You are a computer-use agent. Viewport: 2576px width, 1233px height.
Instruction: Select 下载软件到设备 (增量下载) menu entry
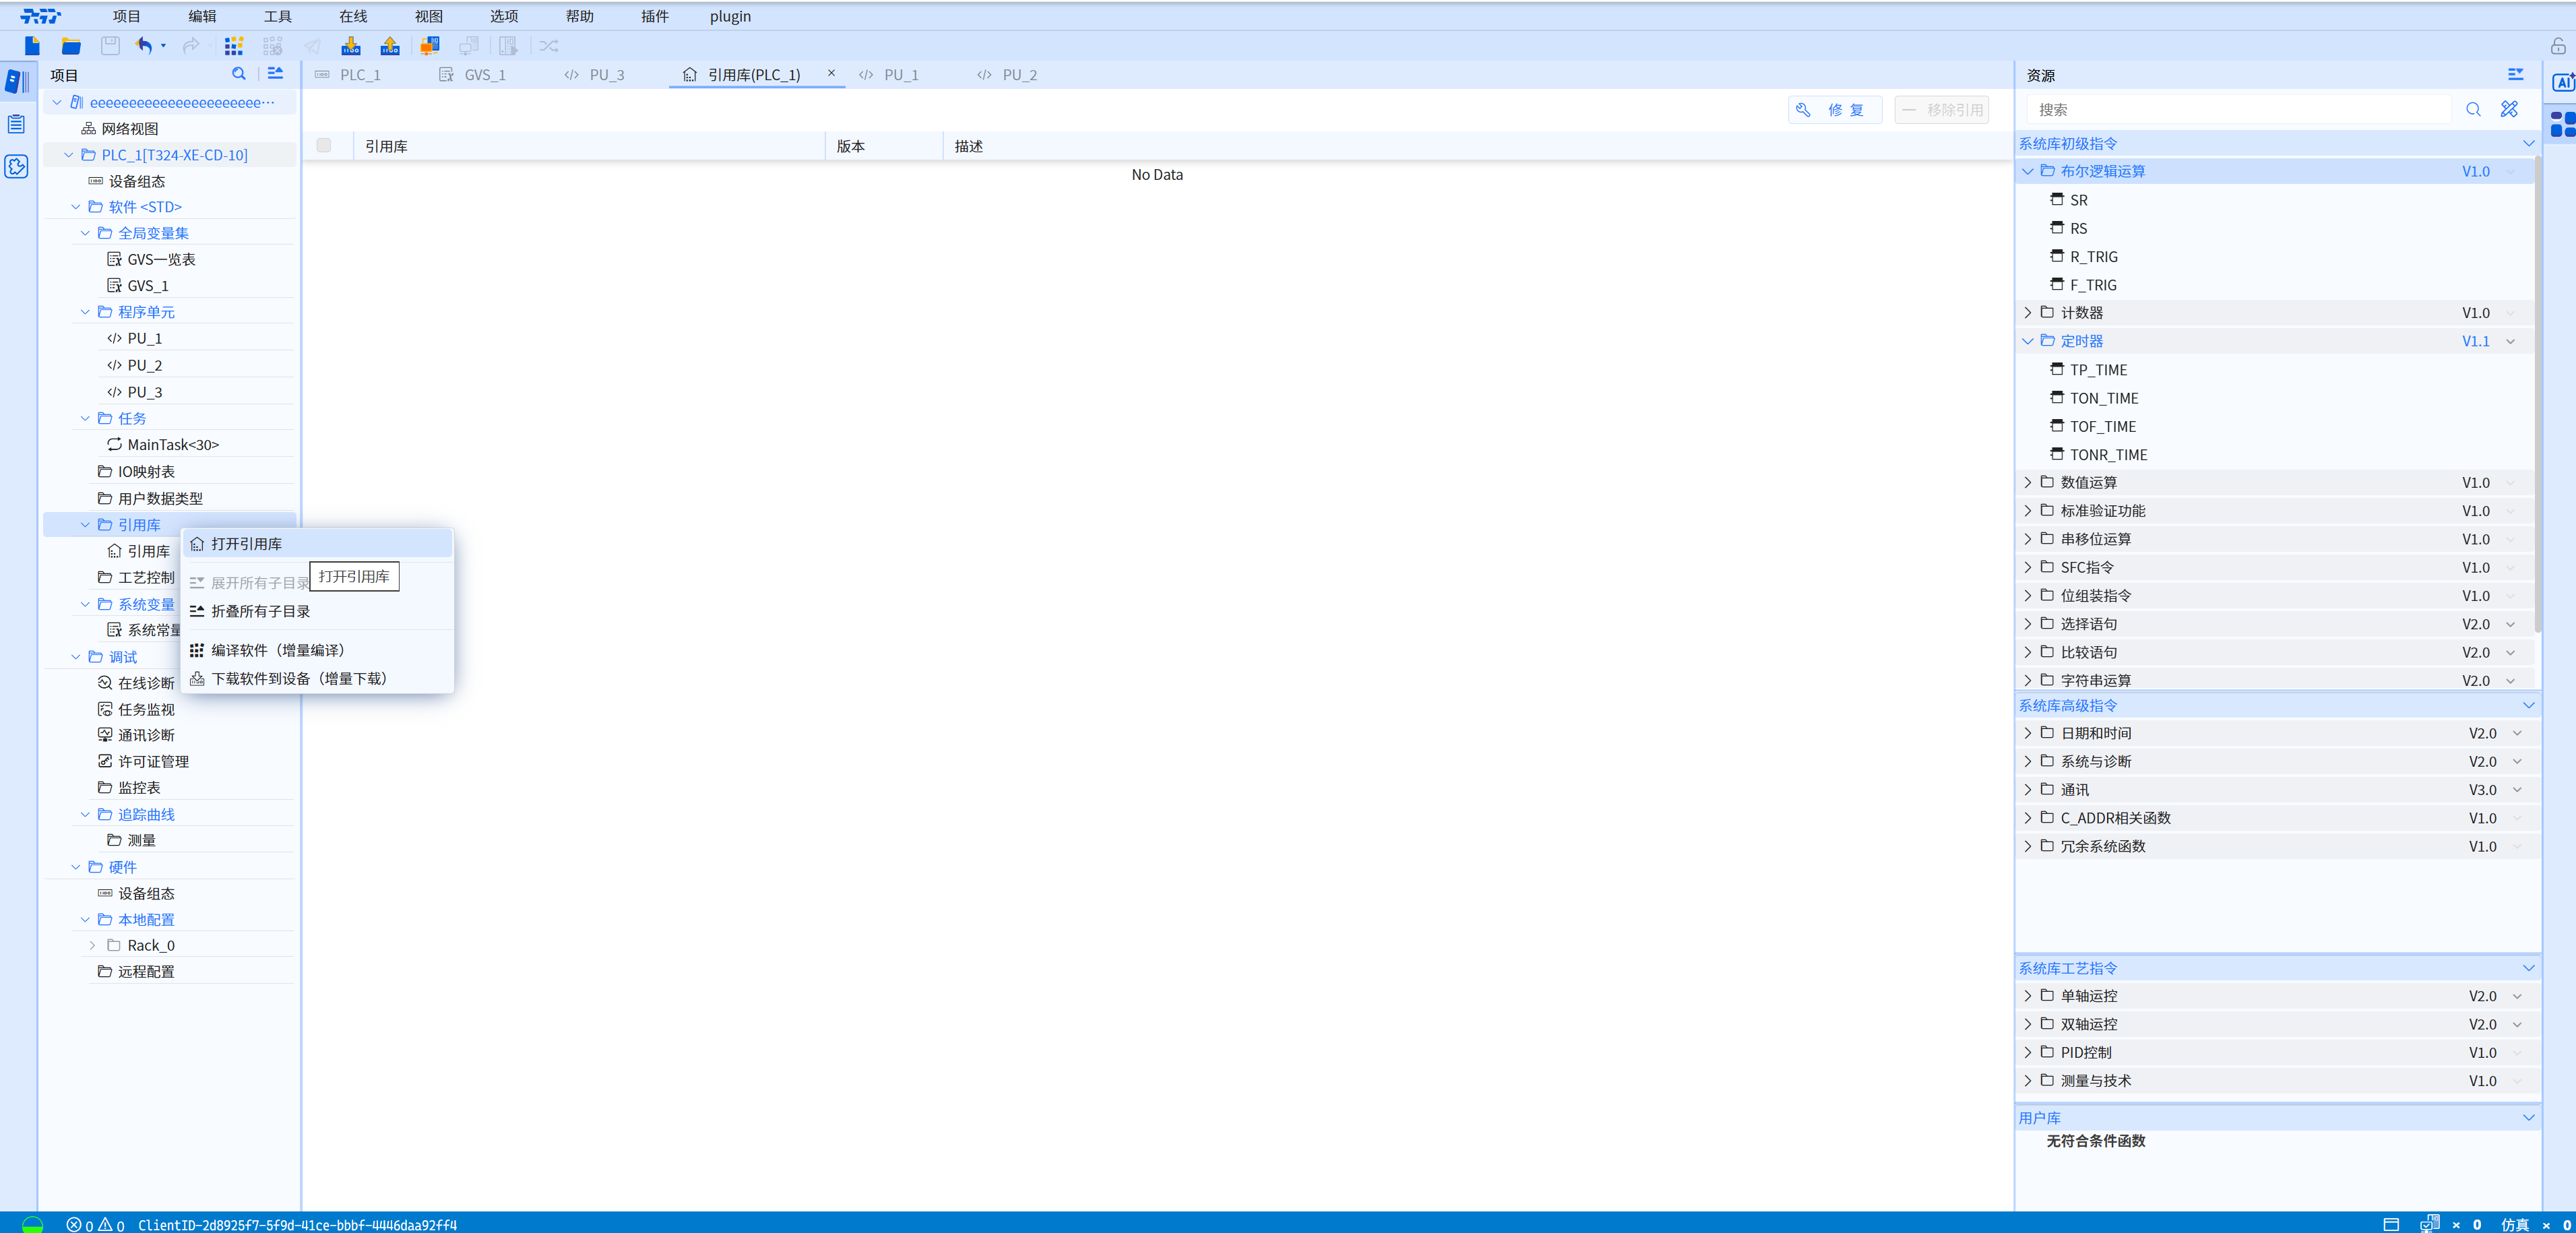click(298, 678)
